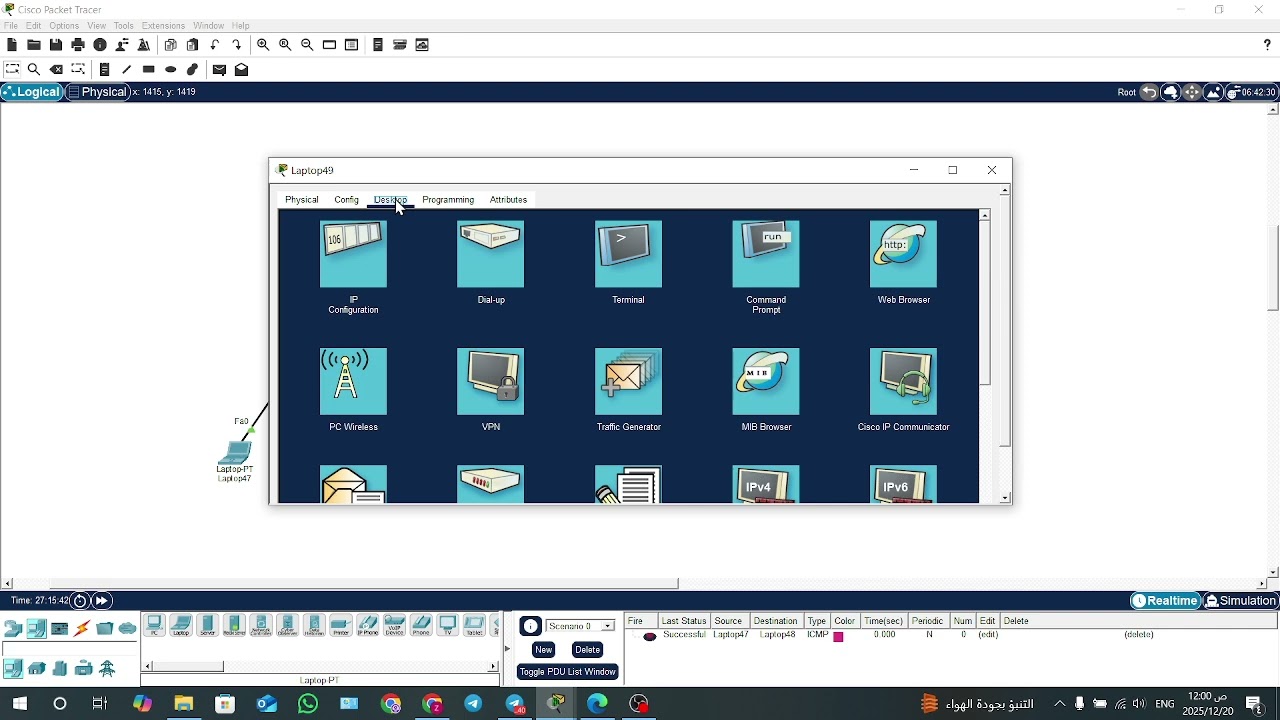Pick the Printer device from the device list
The height and width of the screenshot is (720, 1280).
[341, 626]
